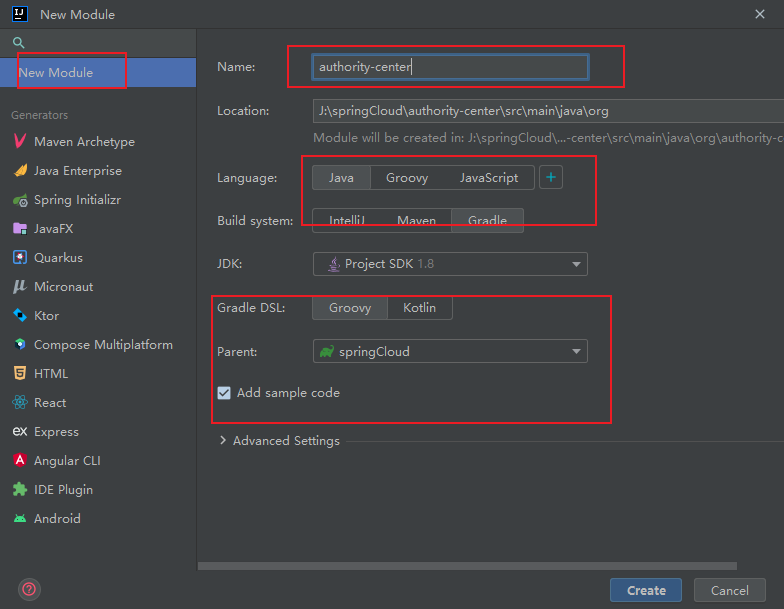Click the Generators heading text
Screen dimensions: 784x609
40,115
